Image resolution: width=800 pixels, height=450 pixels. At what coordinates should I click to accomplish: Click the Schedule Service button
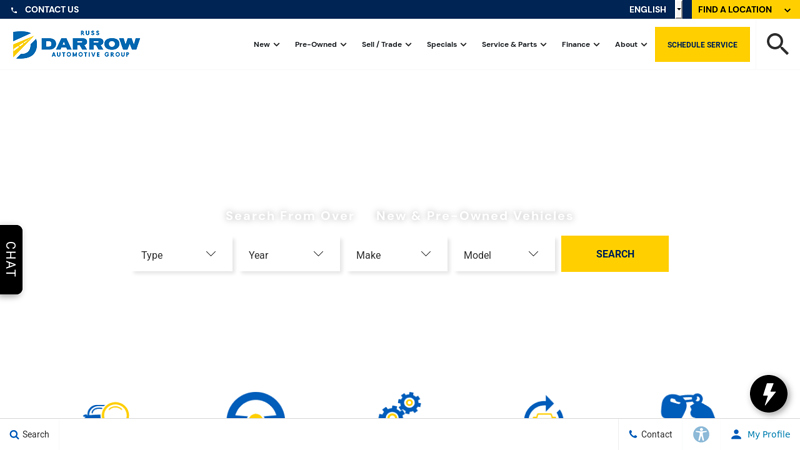[702, 44]
